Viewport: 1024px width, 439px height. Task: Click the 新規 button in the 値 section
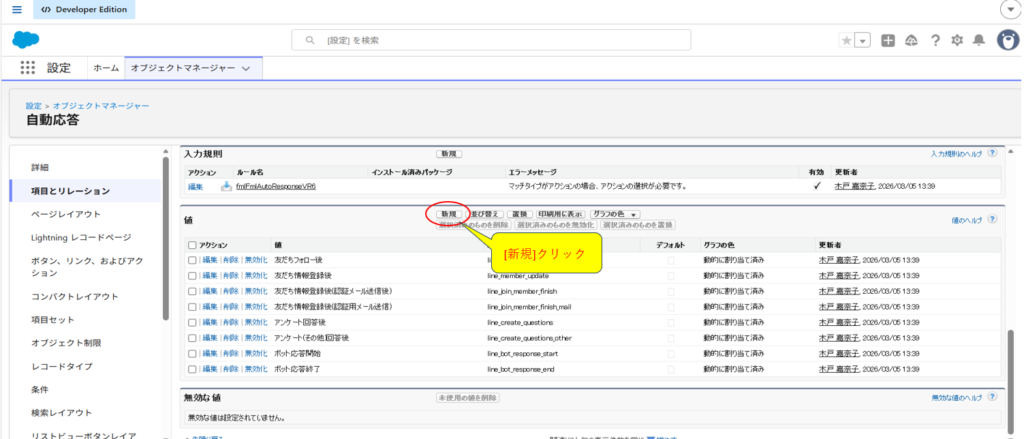point(448,214)
